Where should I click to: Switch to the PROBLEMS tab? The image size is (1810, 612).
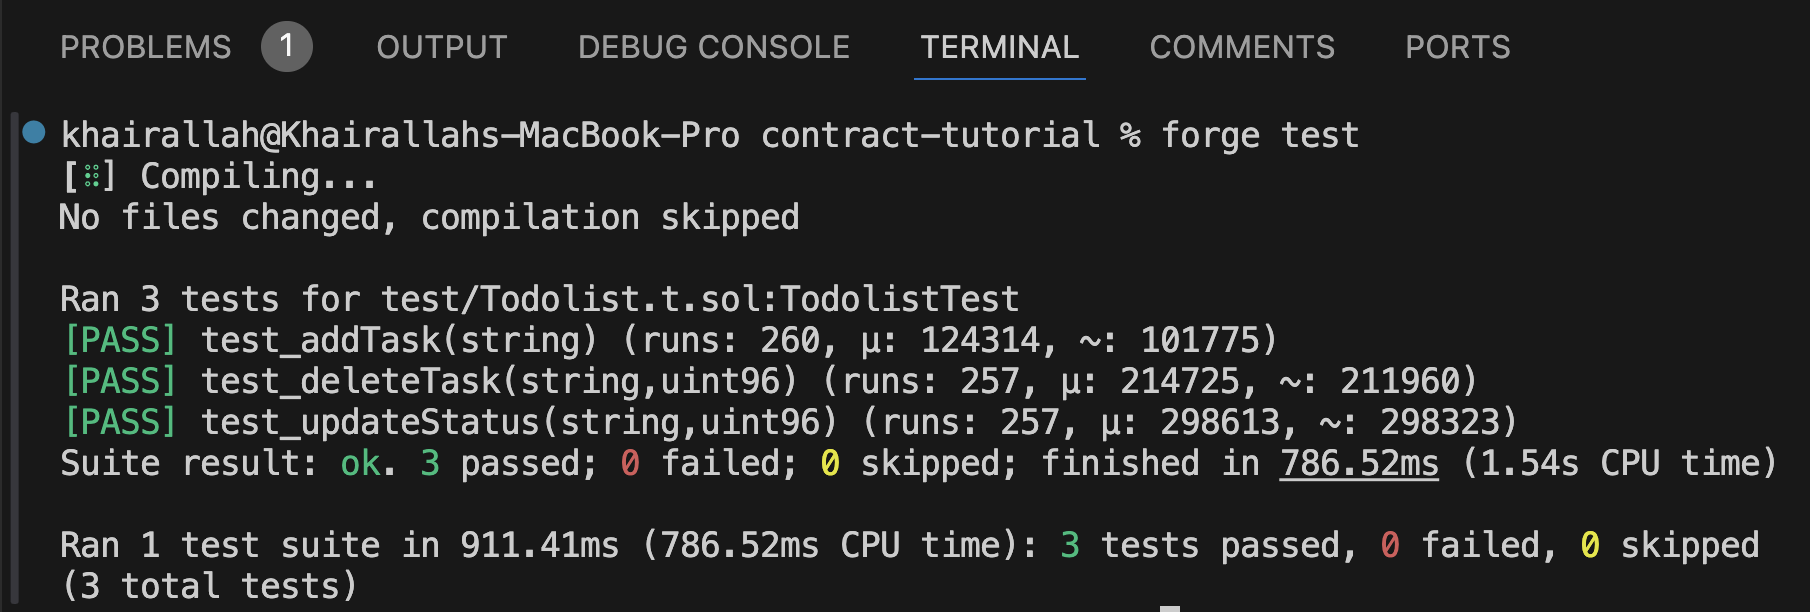[x=146, y=47]
